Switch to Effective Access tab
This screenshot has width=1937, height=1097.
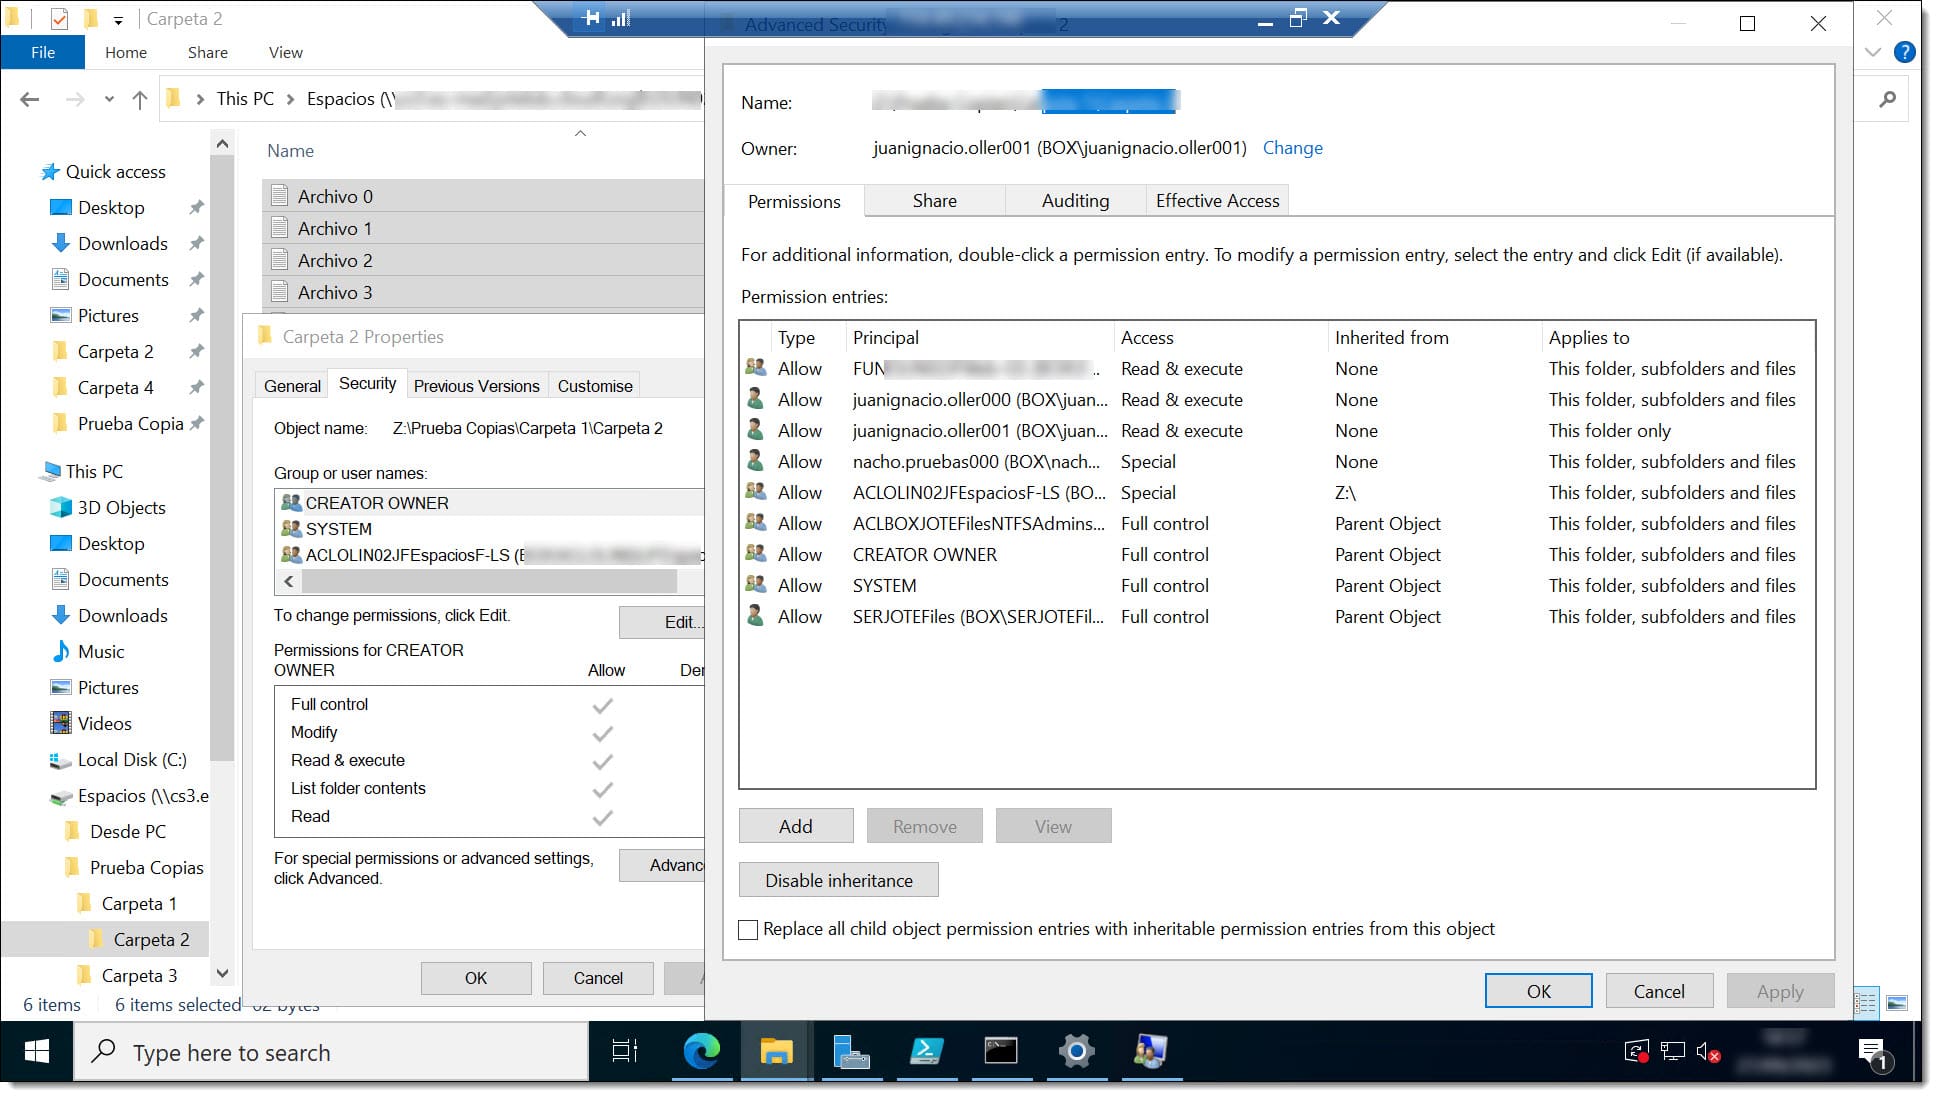click(x=1217, y=199)
